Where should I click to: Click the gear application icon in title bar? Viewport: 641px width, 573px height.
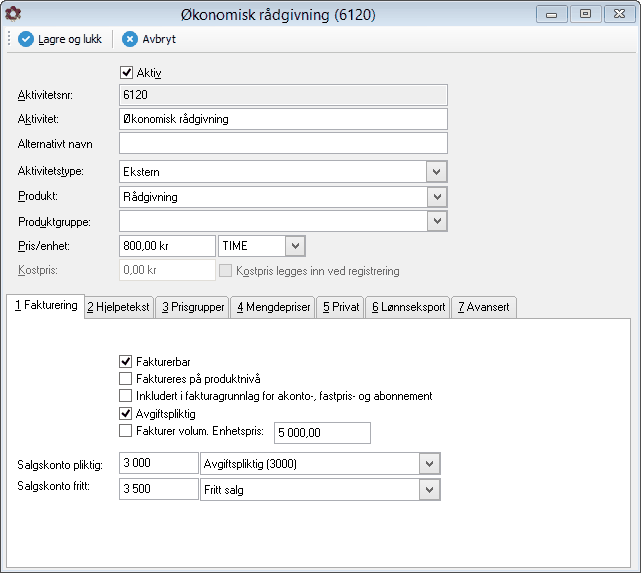pyautogui.click(x=13, y=14)
